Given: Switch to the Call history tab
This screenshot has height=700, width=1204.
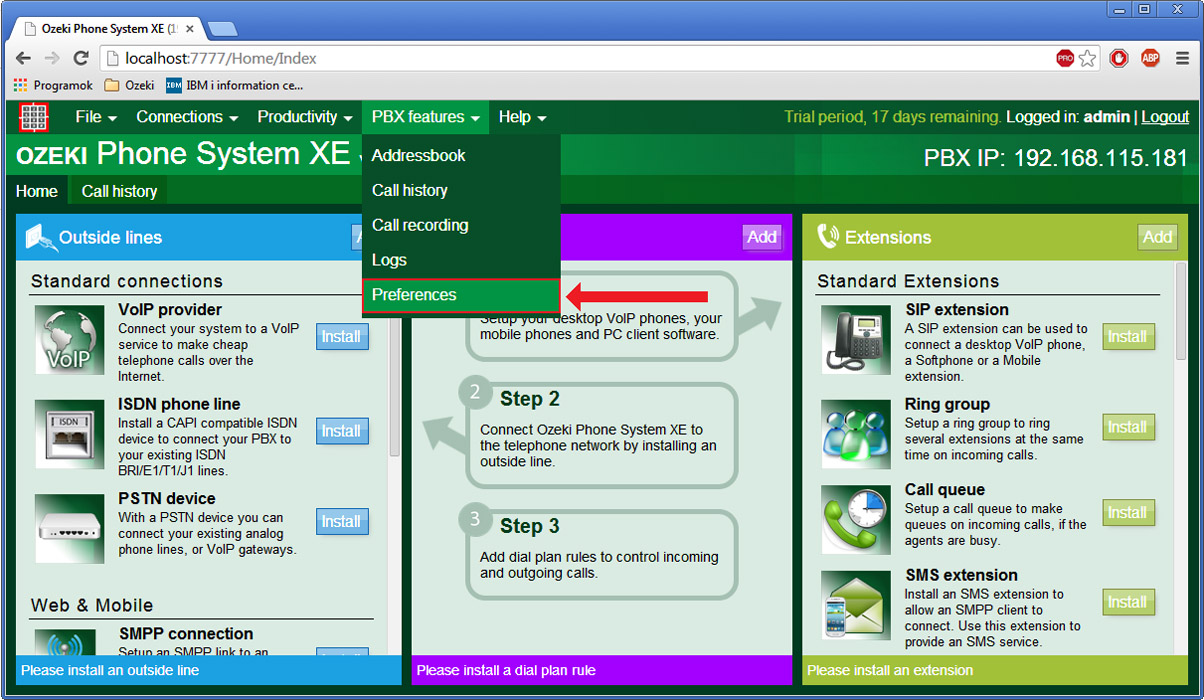Looking at the screenshot, I should click(119, 191).
